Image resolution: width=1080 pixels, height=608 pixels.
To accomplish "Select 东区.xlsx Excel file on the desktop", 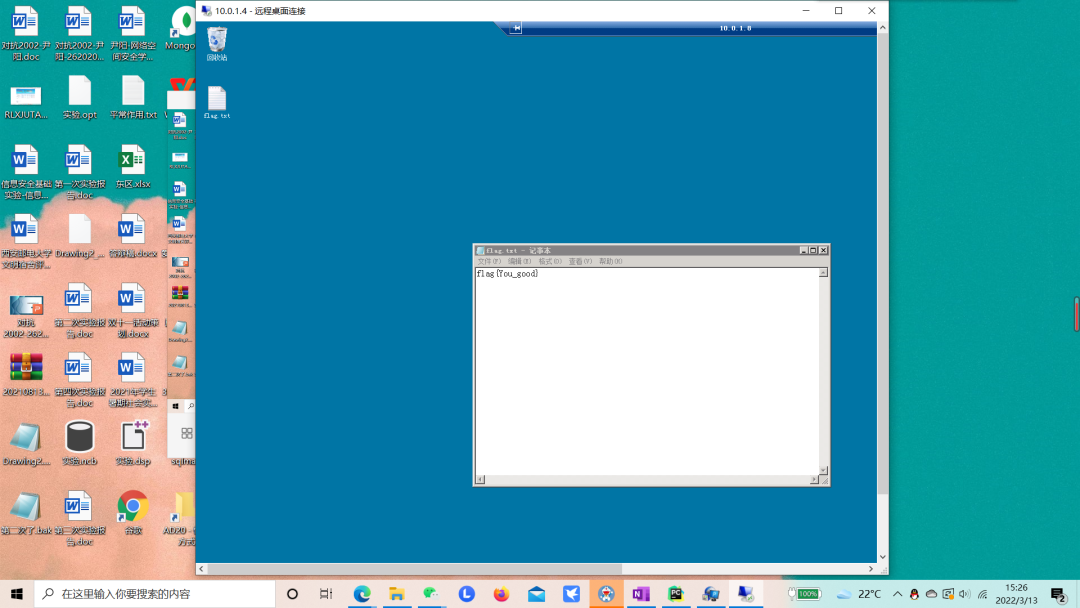I will point(133,166).
